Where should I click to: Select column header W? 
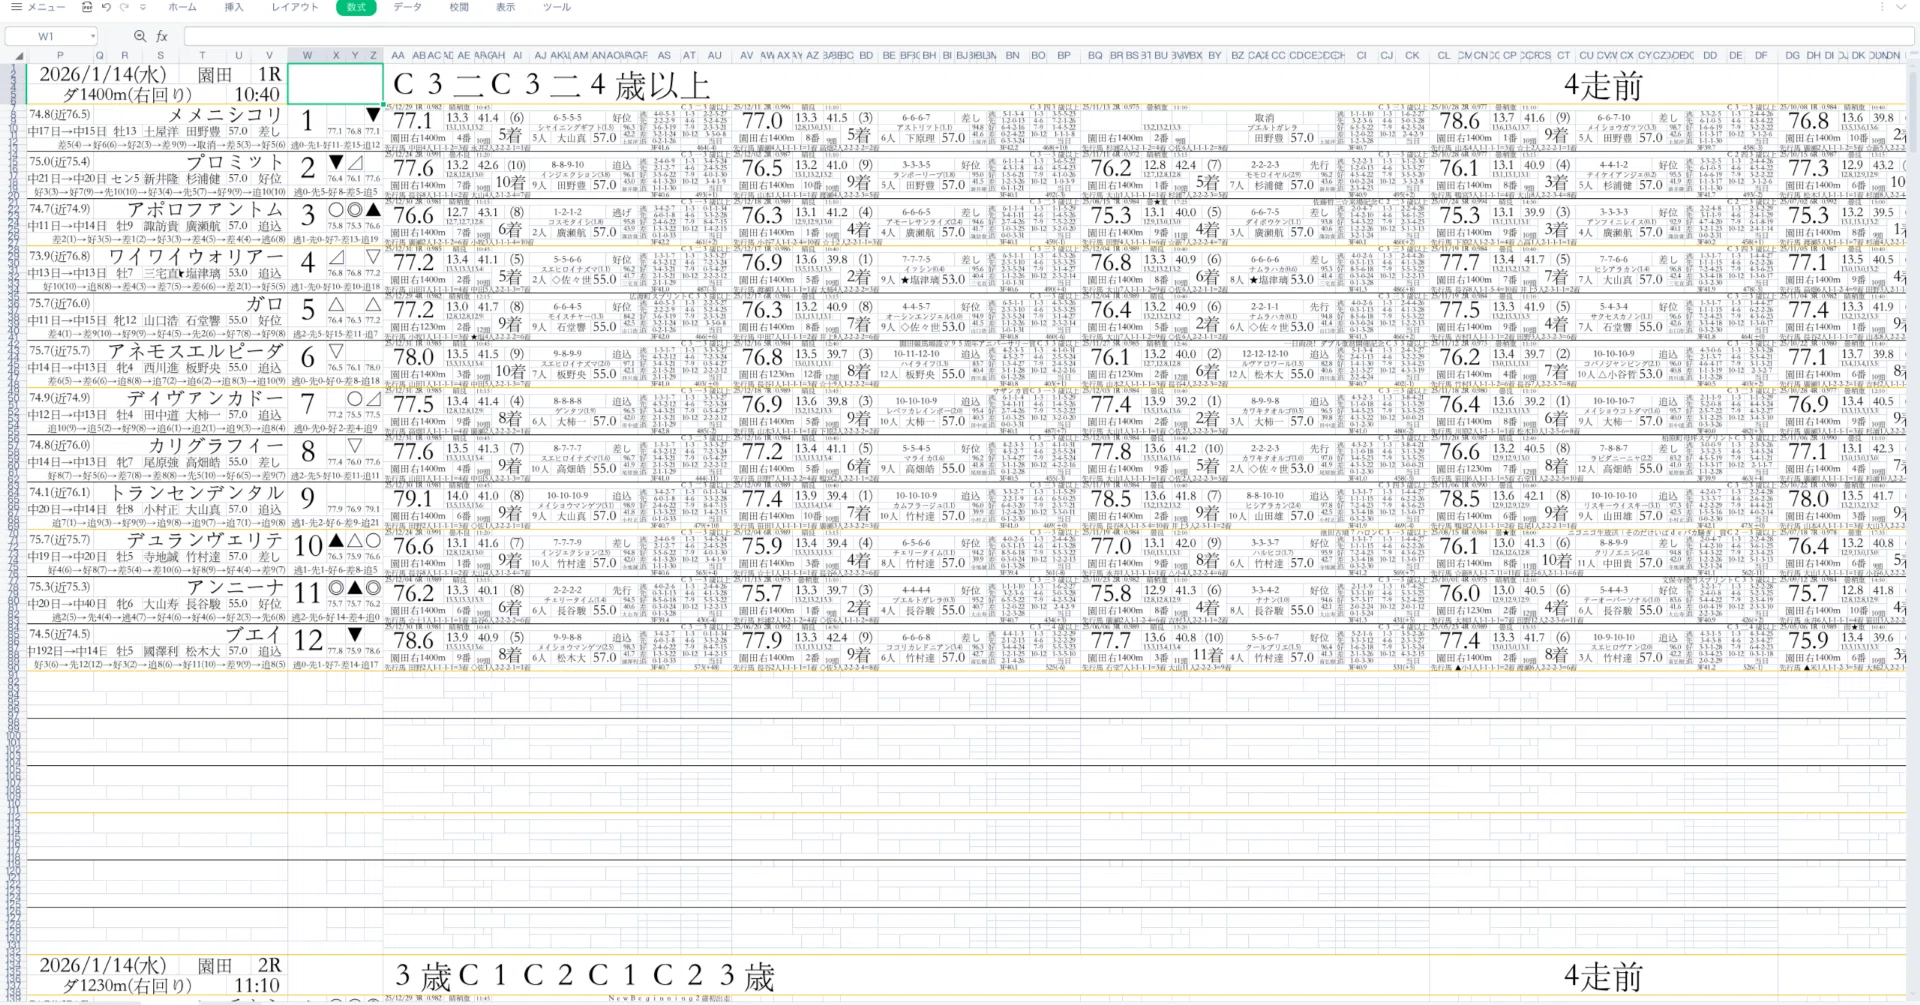[307, 56]
